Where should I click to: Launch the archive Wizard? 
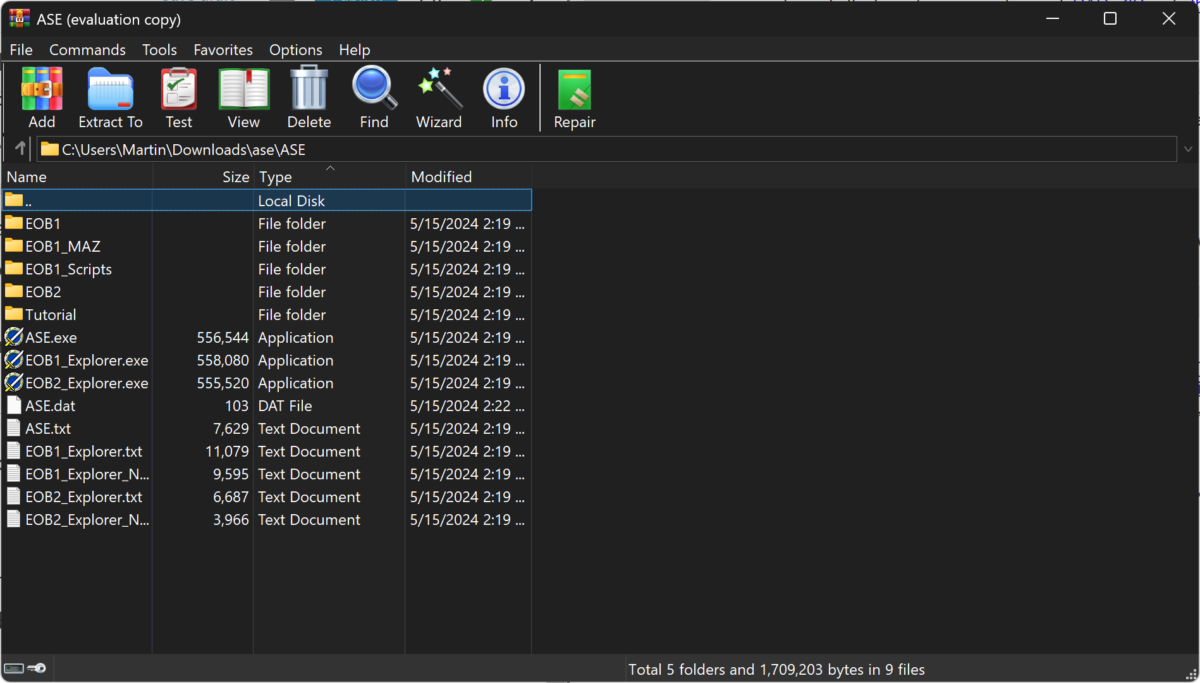[x=438, y=97]
